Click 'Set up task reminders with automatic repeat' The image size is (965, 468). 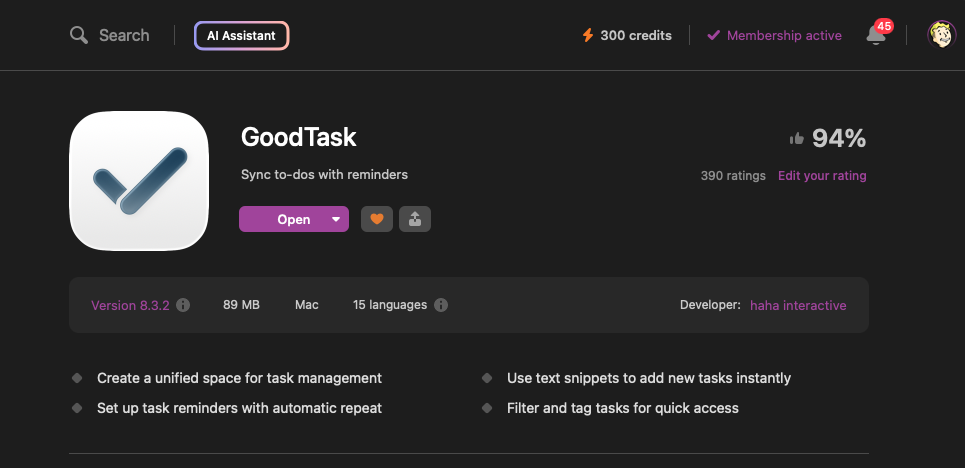click(239, 408)
